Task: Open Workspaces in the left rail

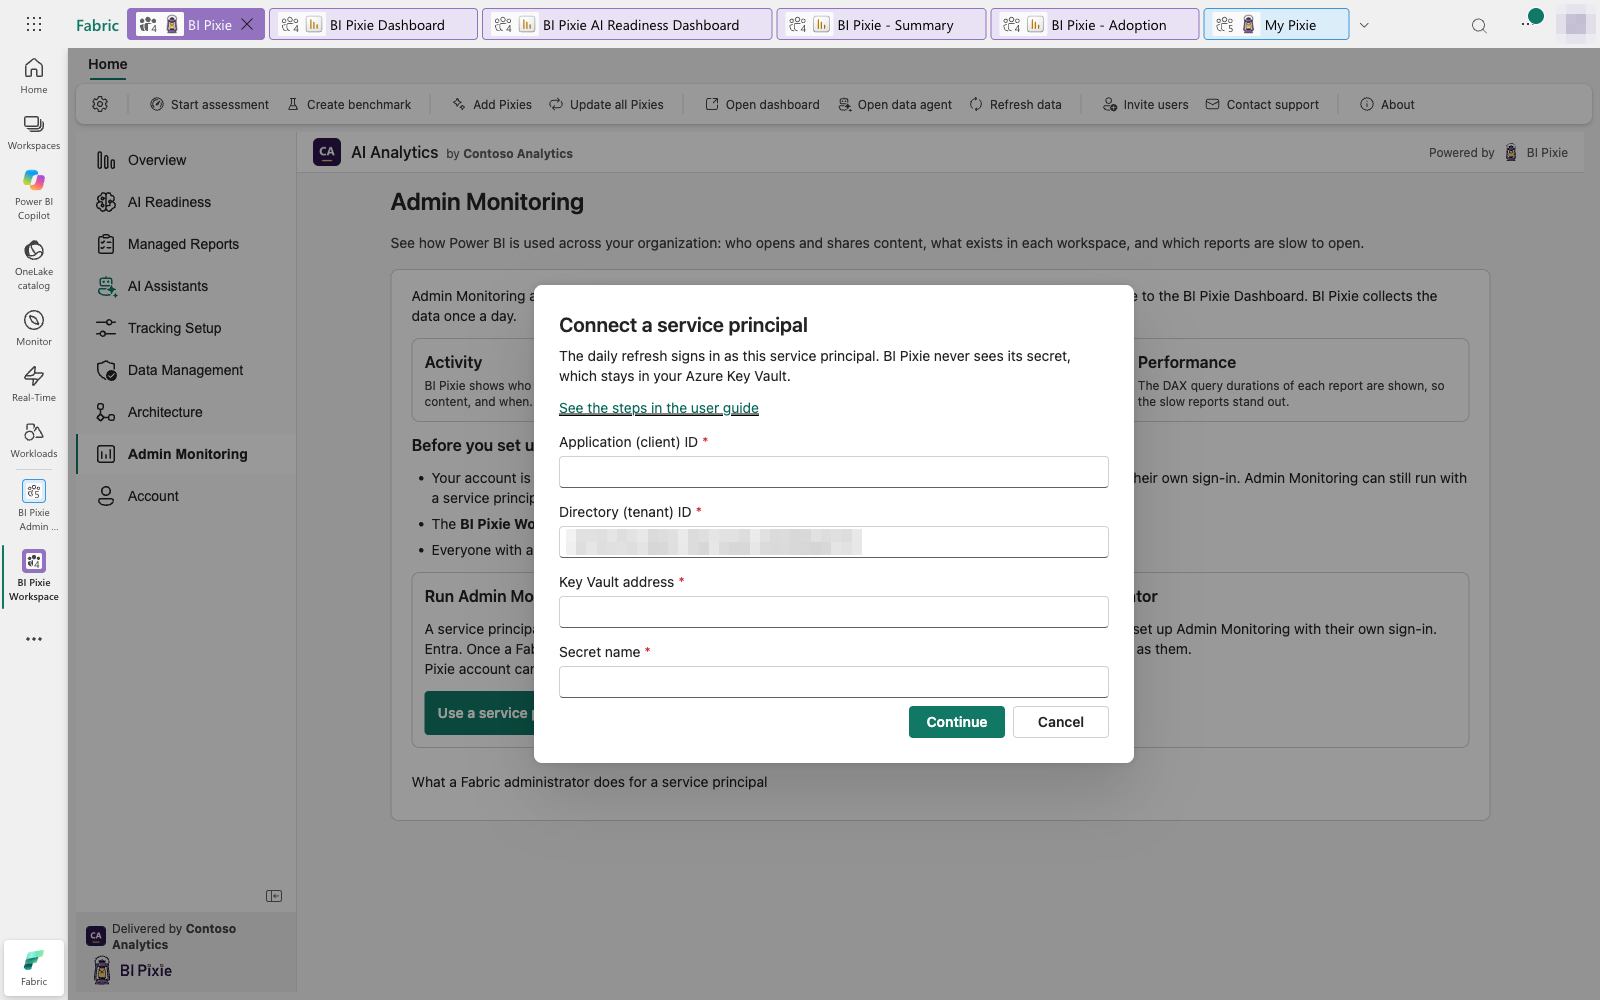Action: [x=34, y=132]
